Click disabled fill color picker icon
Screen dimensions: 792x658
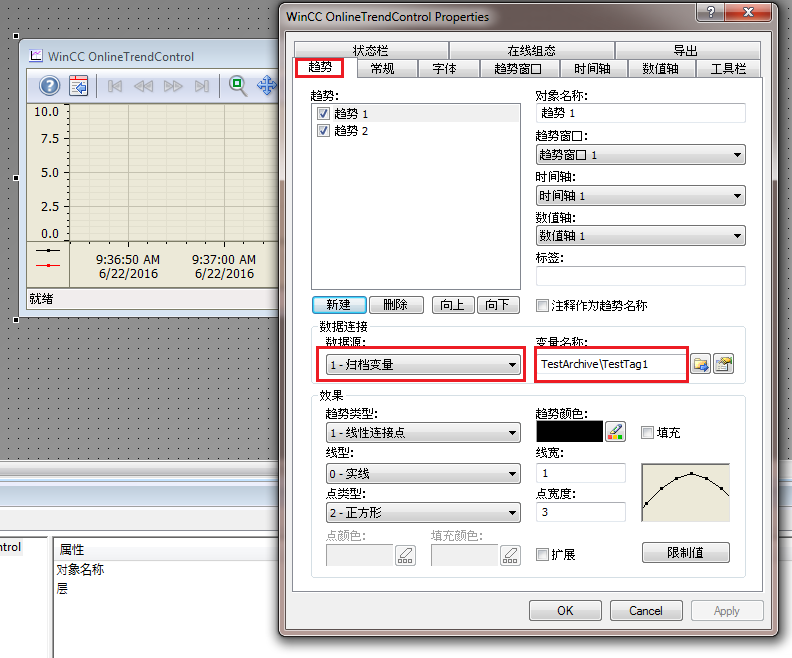(510, 555)
